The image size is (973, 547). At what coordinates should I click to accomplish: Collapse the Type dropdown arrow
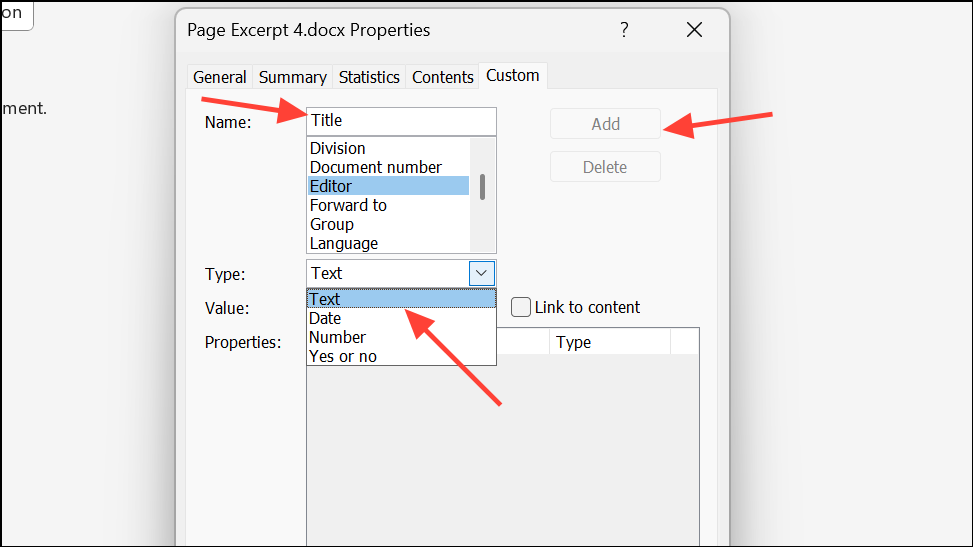pyautogui.click(x=481, y=273)
